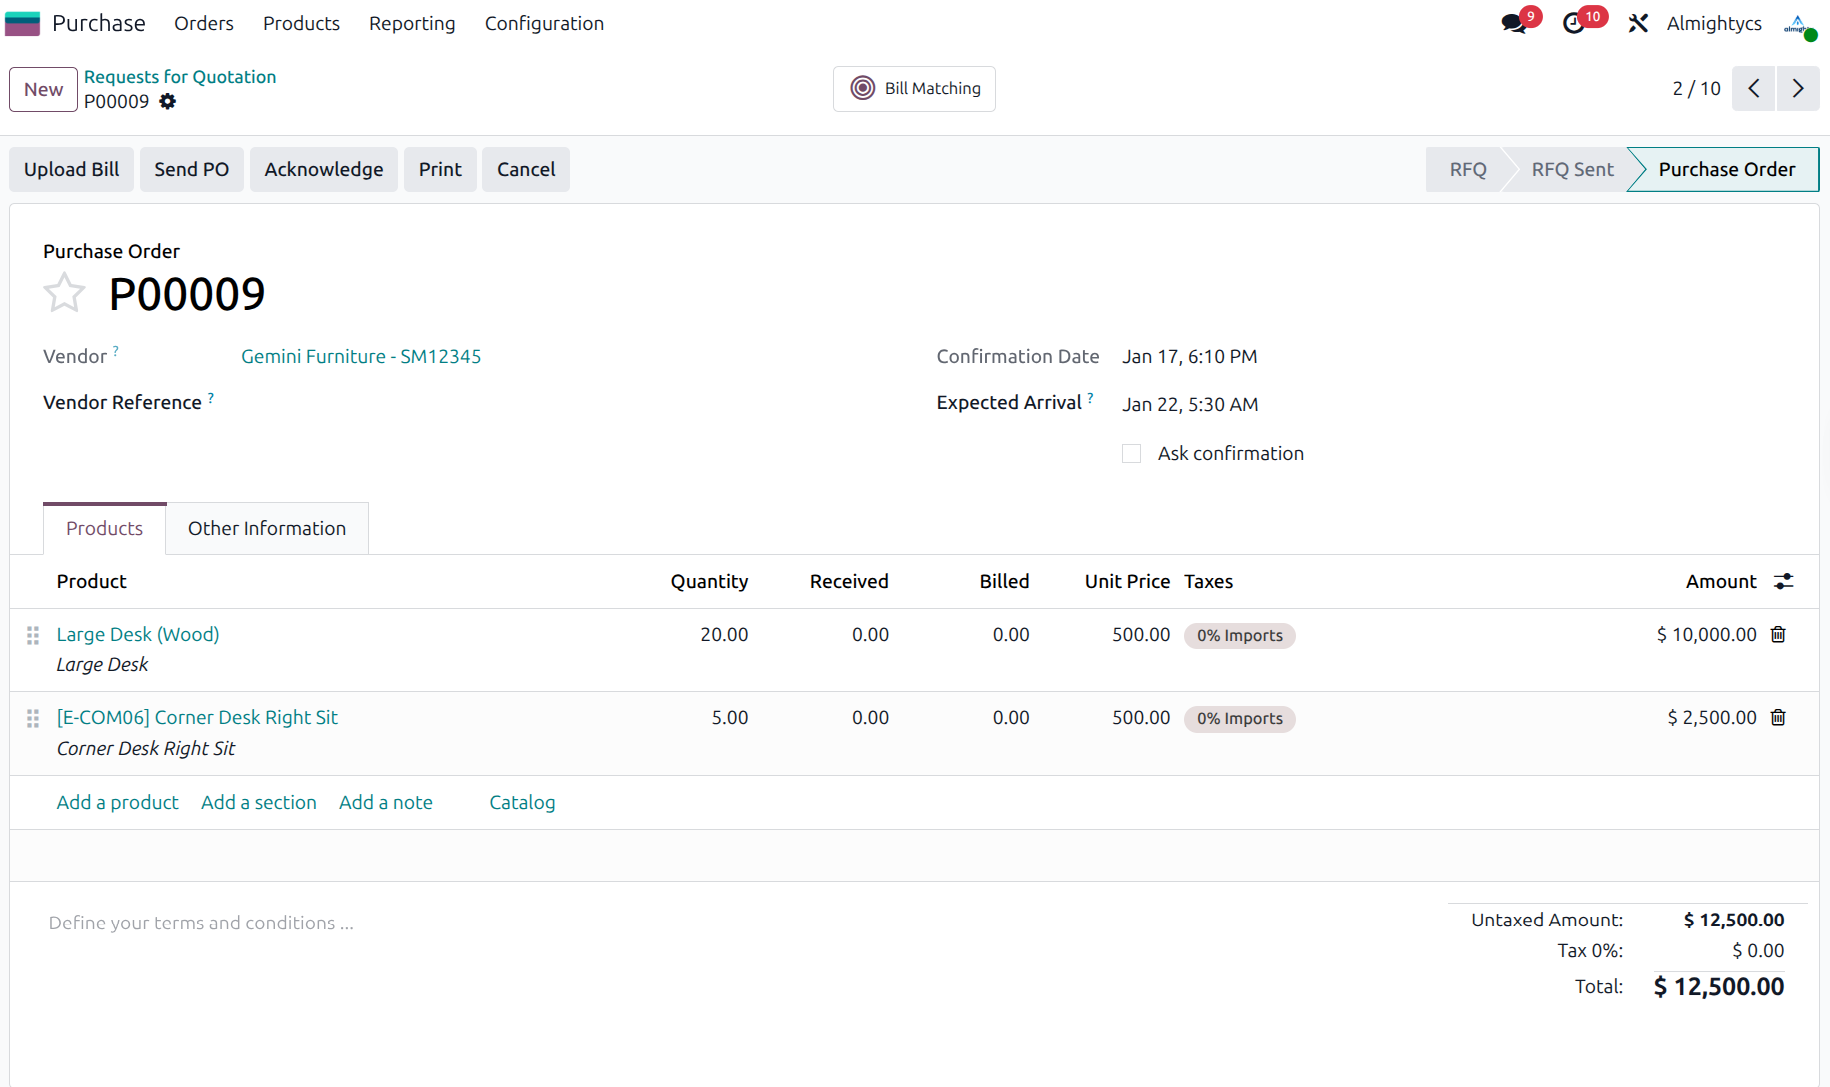Toggle the Ask confirmation checkbox

[x=1131, y=454]
